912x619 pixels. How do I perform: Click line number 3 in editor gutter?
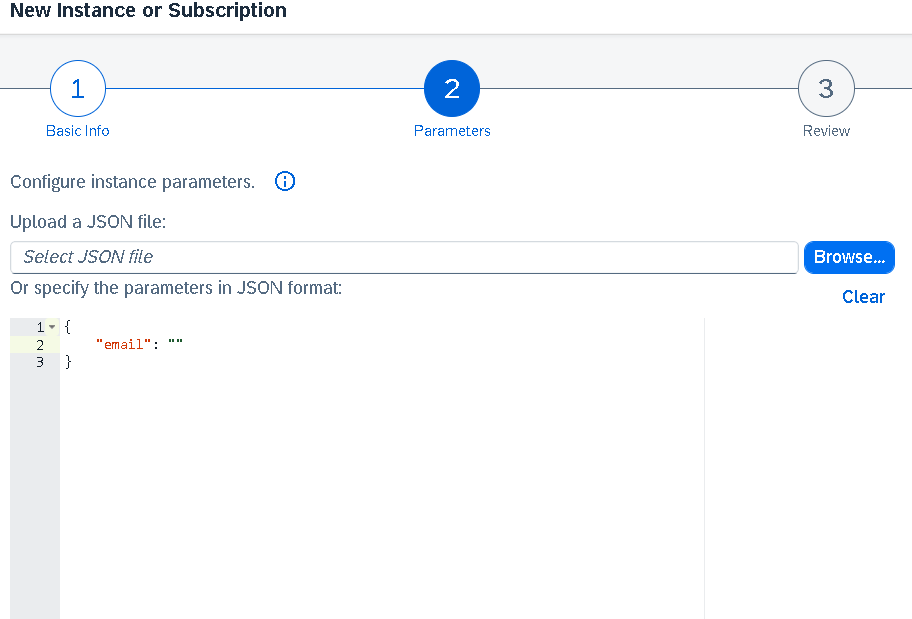pyautogui.click(x=40, y=362)
